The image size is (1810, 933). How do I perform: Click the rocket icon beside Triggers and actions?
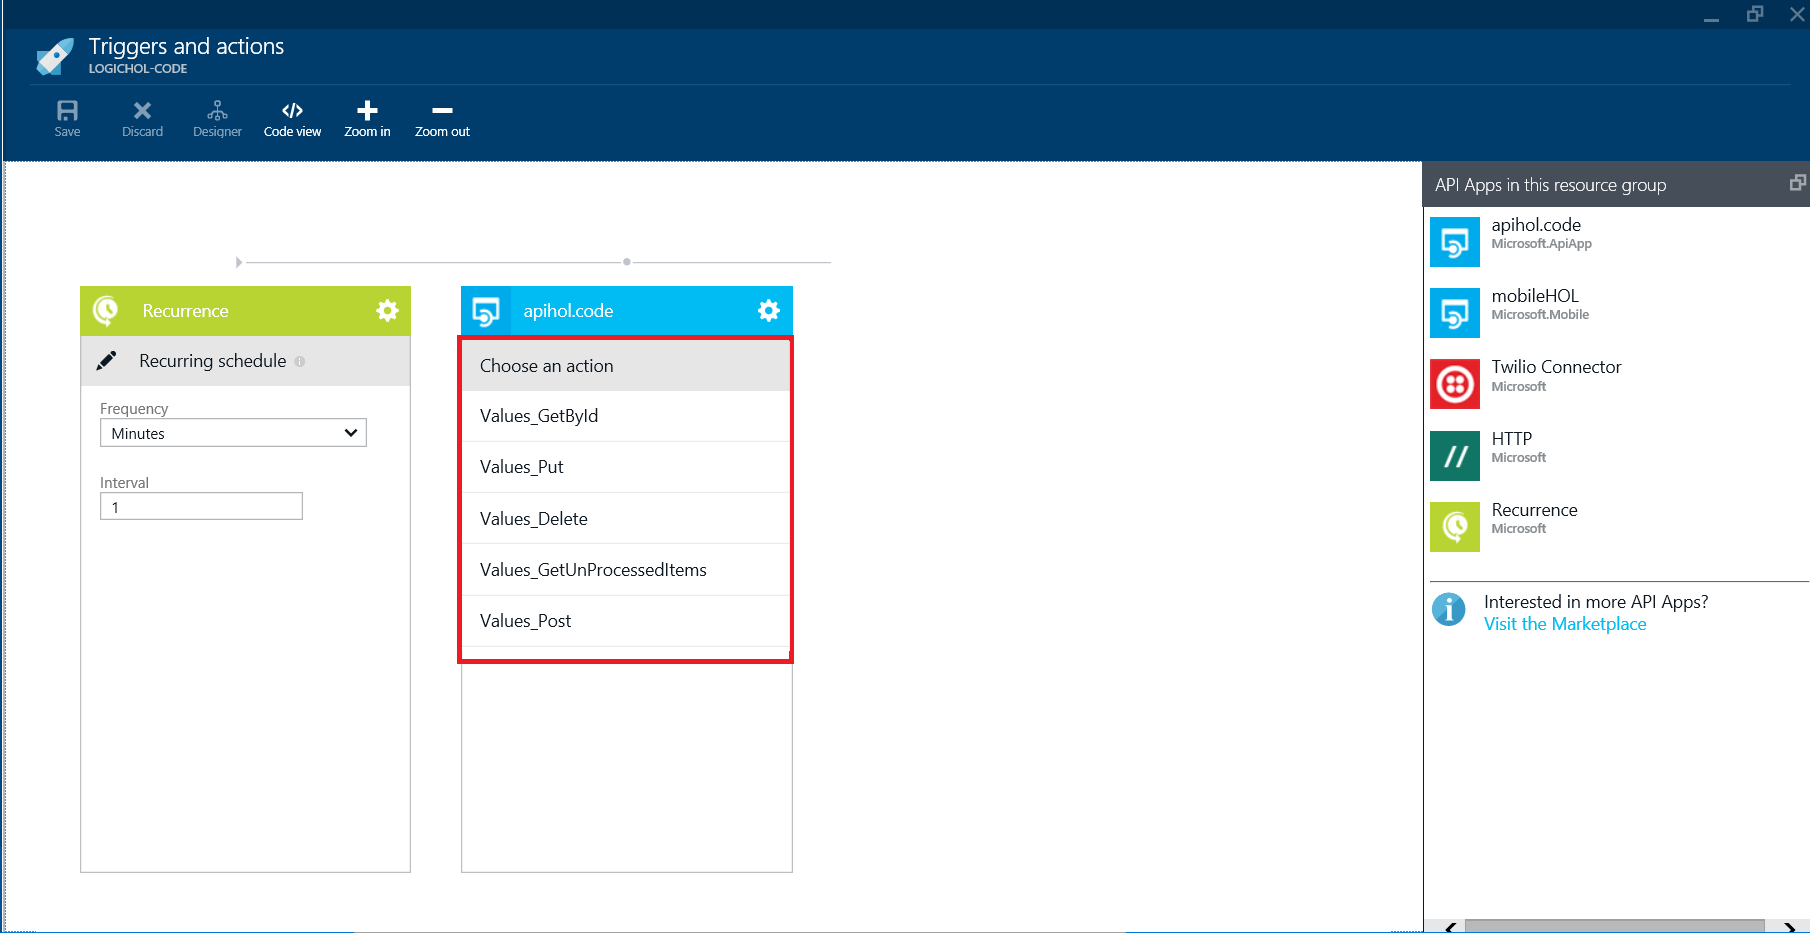pyautogui.click(x=55, y=57)
